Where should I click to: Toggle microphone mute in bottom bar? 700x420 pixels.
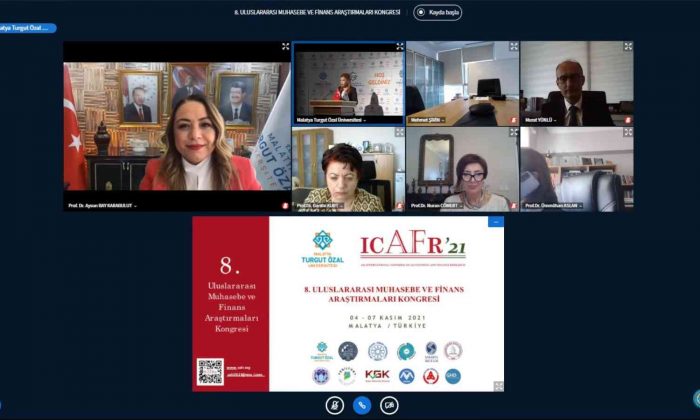click(335, 404)
